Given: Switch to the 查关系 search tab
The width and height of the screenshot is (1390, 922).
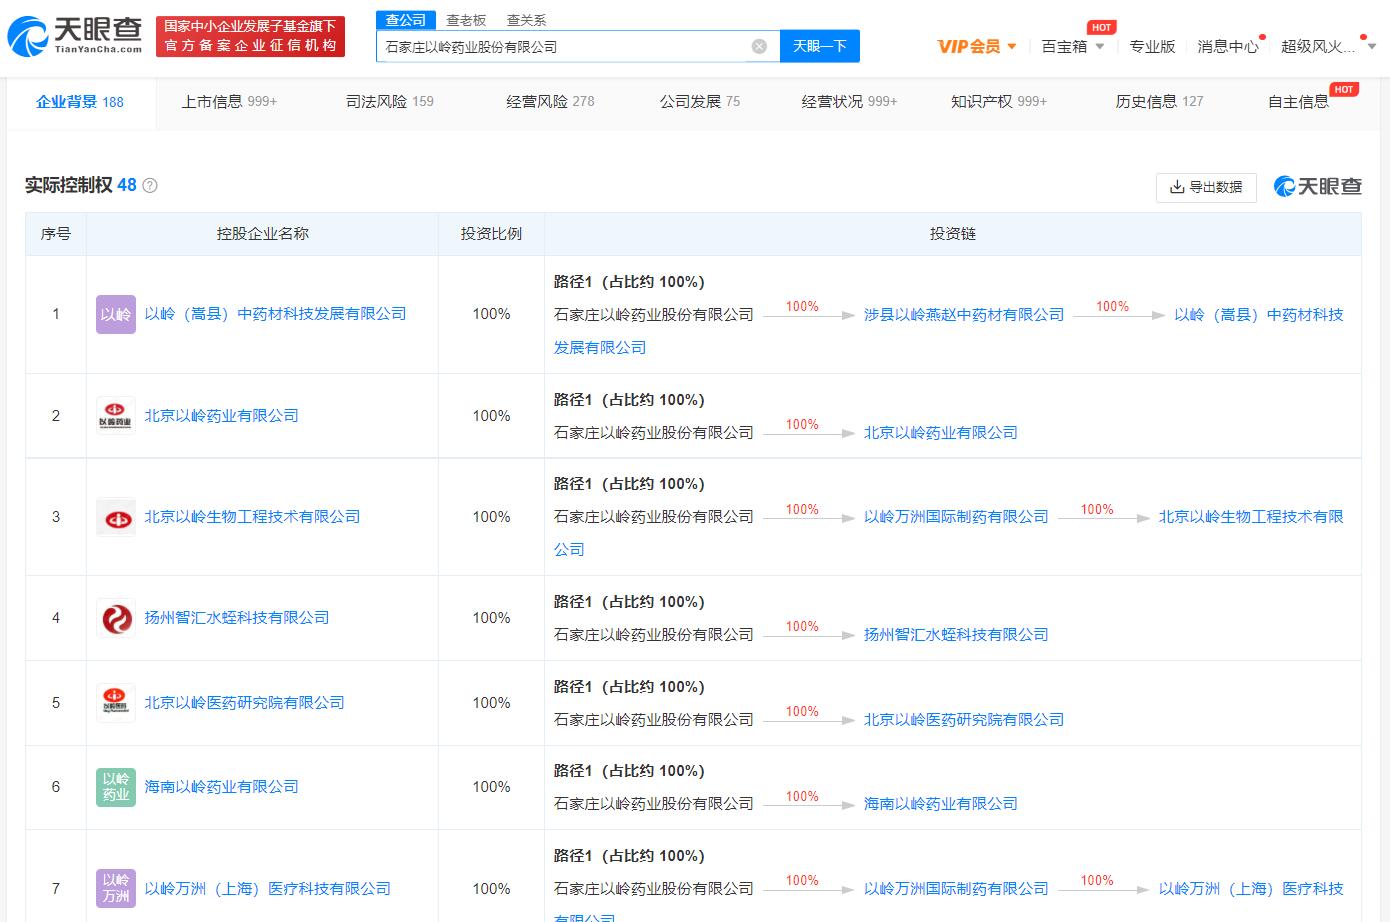Looking at the screenshot, I should coord(526,20).
